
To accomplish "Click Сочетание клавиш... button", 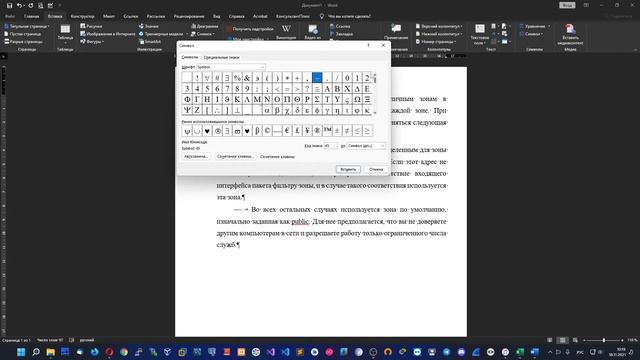I will 236,156.
